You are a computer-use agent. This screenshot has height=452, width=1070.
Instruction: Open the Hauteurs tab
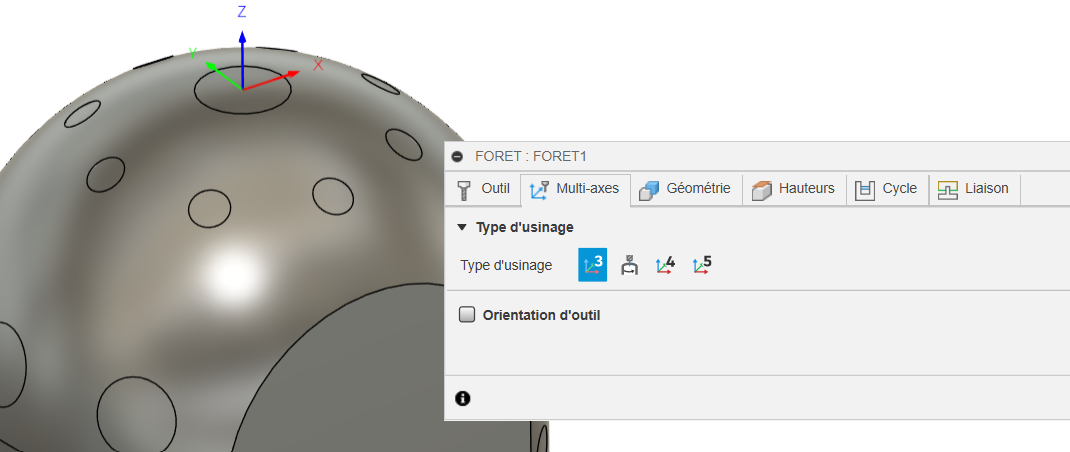[x=794, y=189]
